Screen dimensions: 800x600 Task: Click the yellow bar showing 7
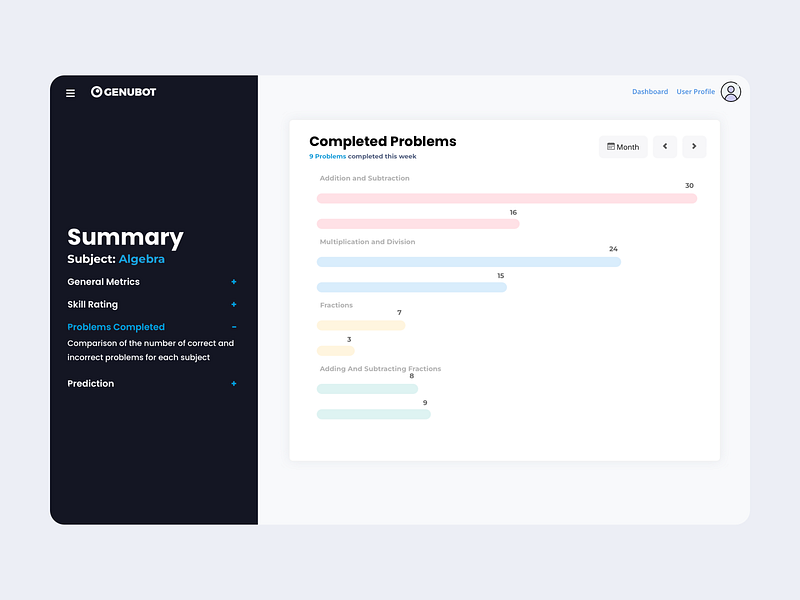[361, 326]
